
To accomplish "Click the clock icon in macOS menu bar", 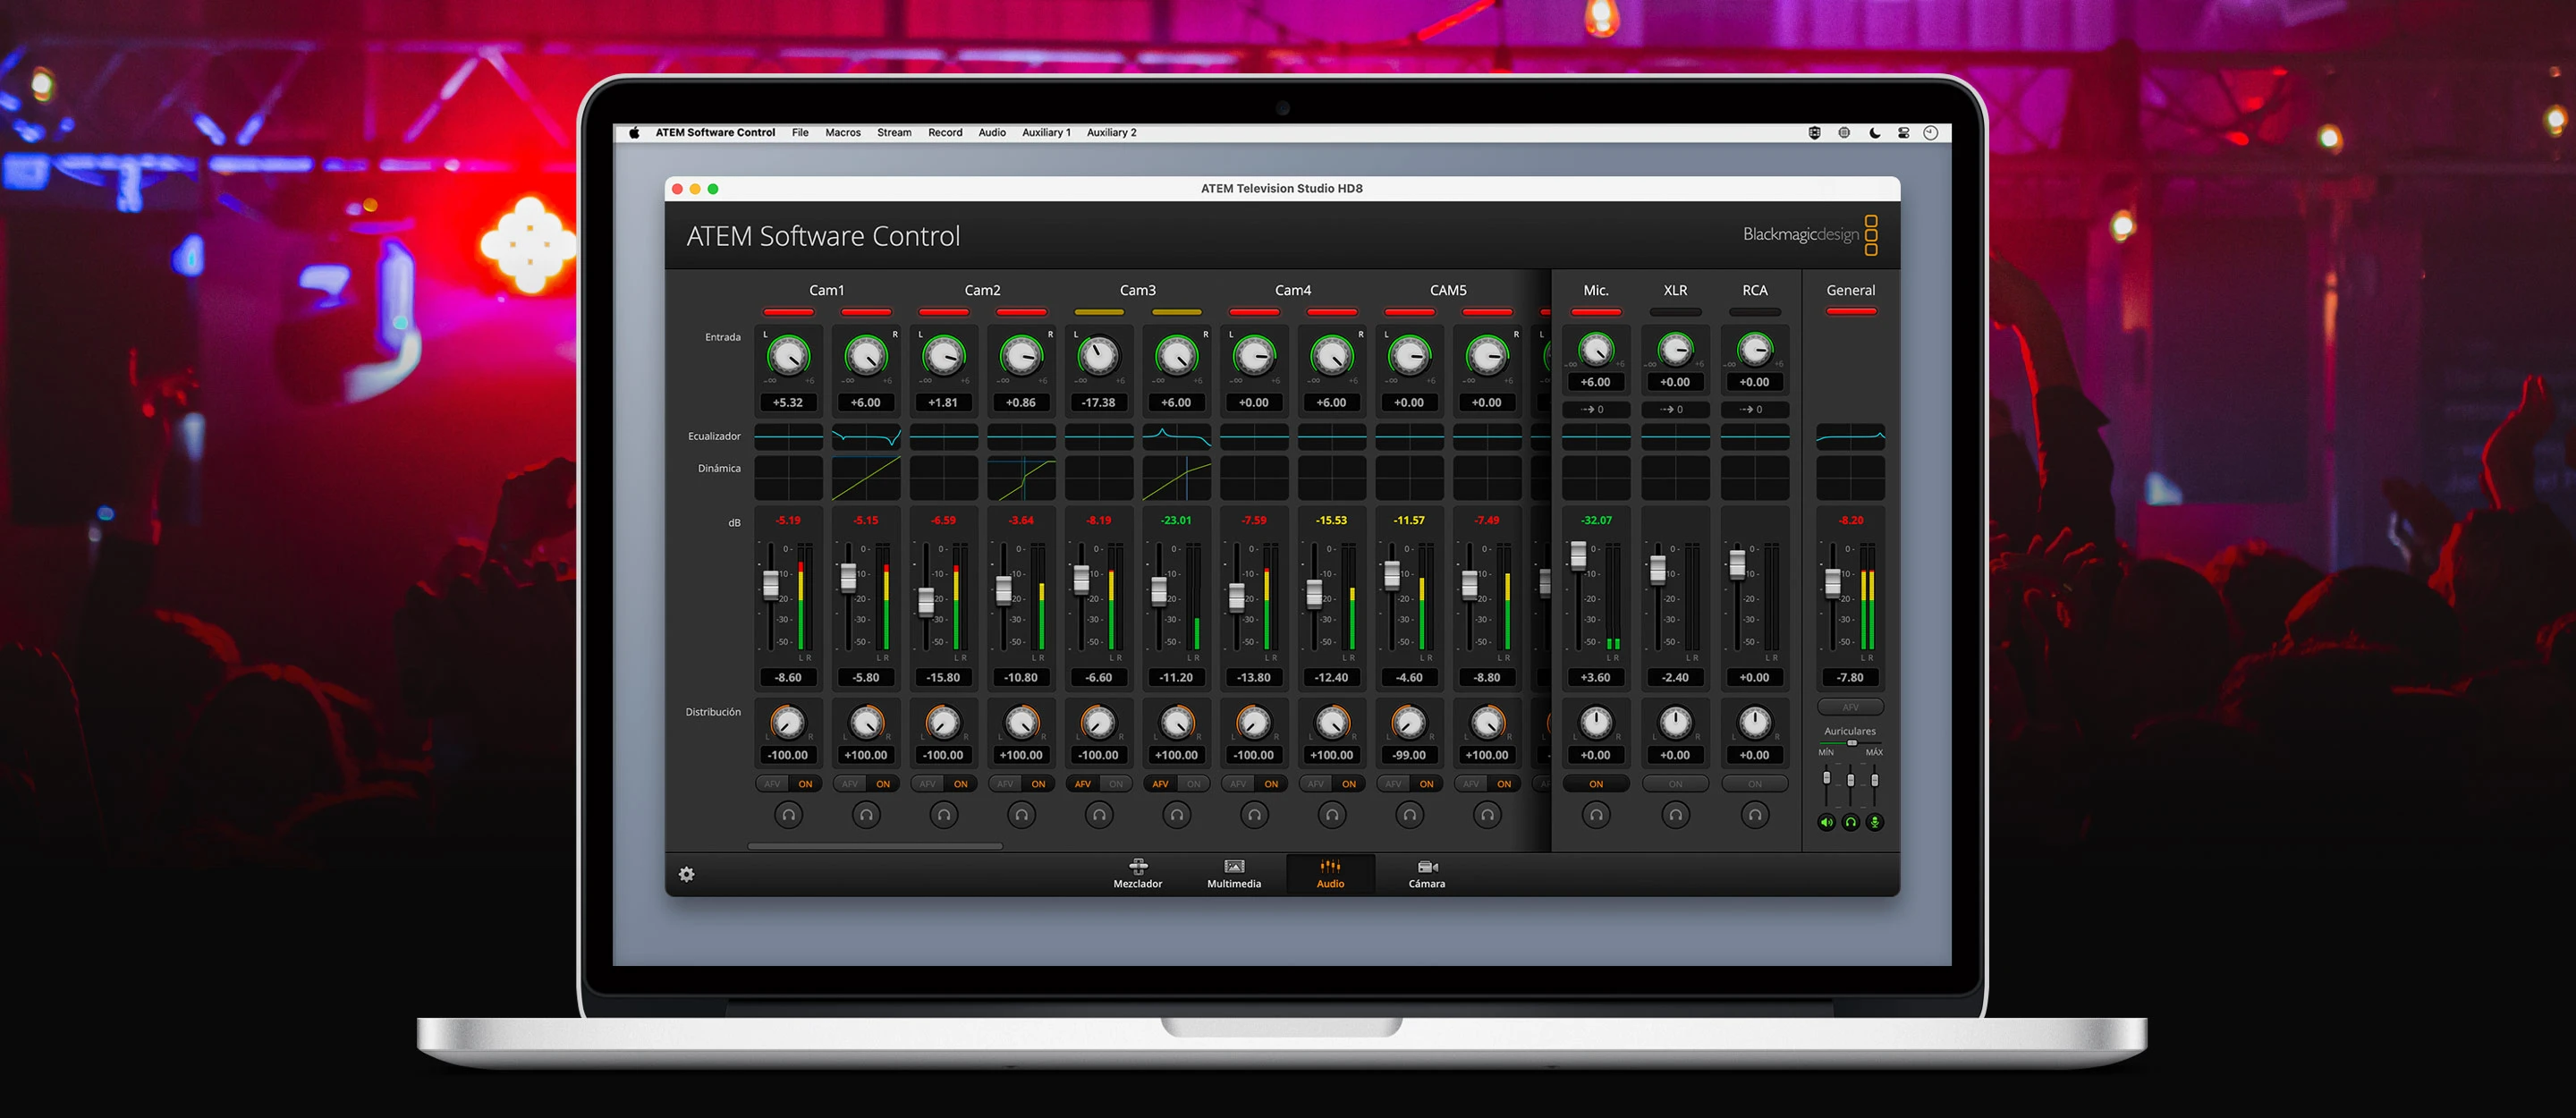I will point(1931,132).
